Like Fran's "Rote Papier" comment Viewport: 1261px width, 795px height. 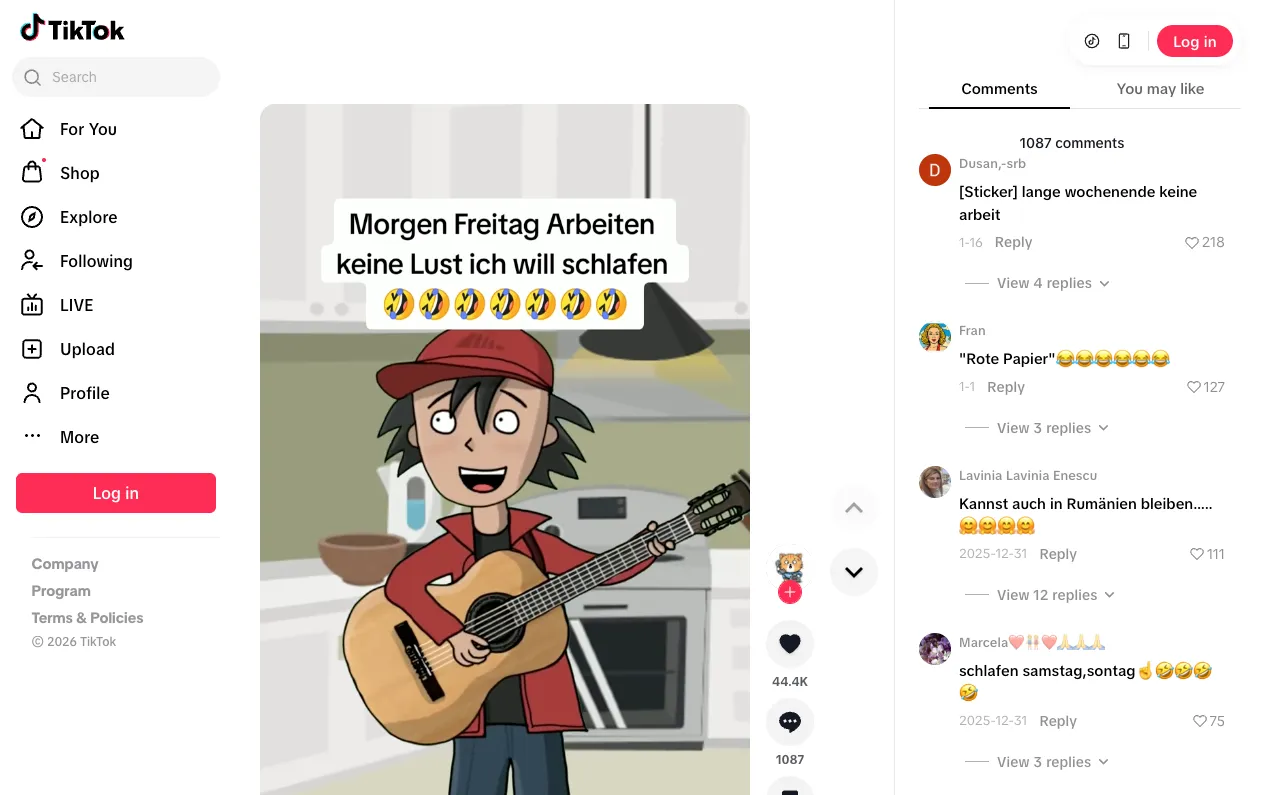tap(1194, 387)
